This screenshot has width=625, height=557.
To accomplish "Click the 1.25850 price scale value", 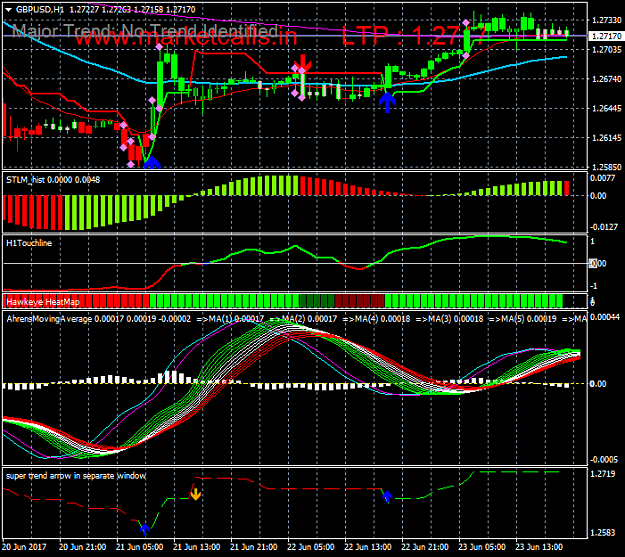I will [x=607, y=167].
